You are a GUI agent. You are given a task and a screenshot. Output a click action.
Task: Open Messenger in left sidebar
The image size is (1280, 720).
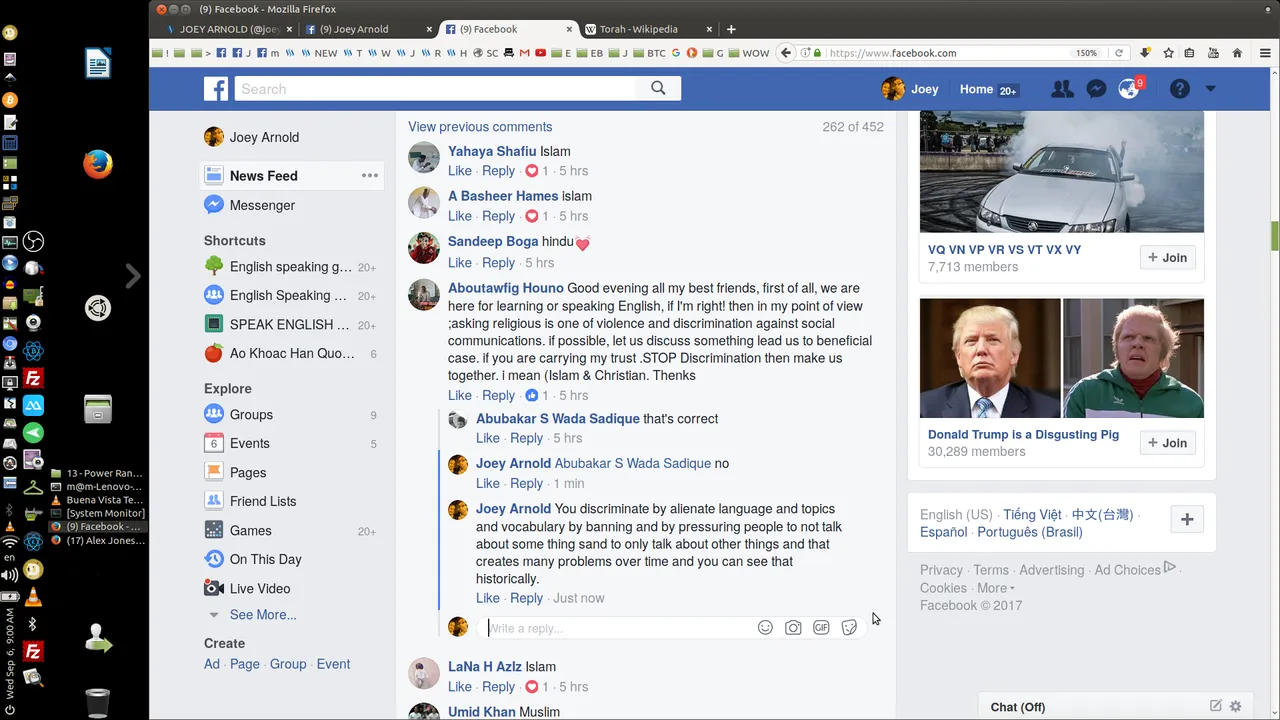[262, 205]
